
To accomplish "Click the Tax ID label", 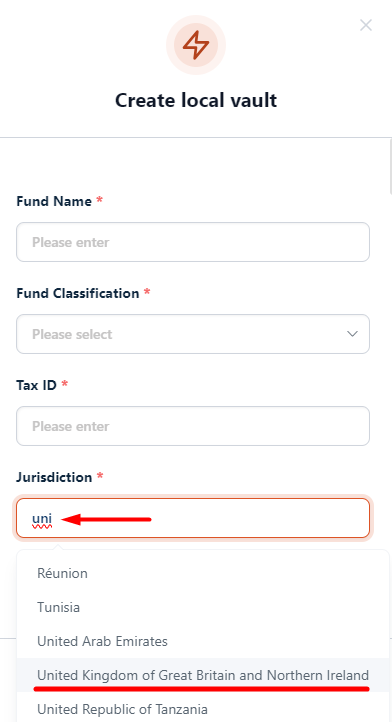I will tap(36, 385).
